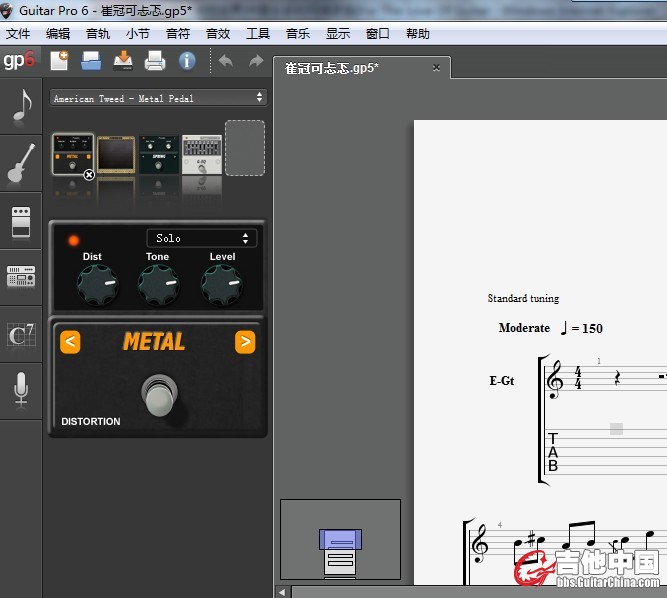Expand the American Tweed preset dropdown

tap(158, 98)
